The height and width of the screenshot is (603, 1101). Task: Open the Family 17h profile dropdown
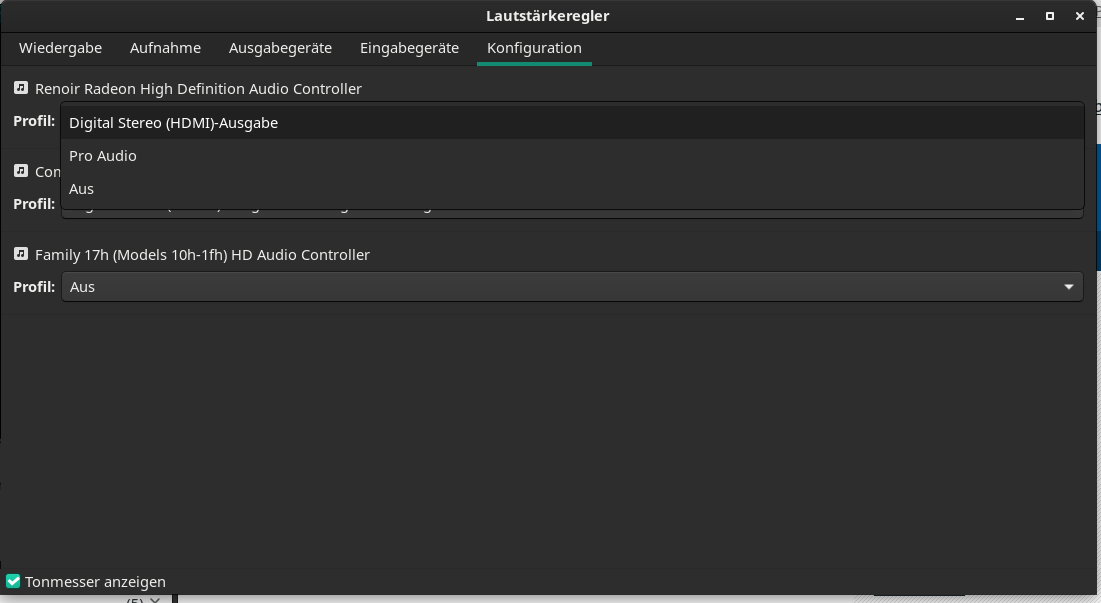(572, 286)
